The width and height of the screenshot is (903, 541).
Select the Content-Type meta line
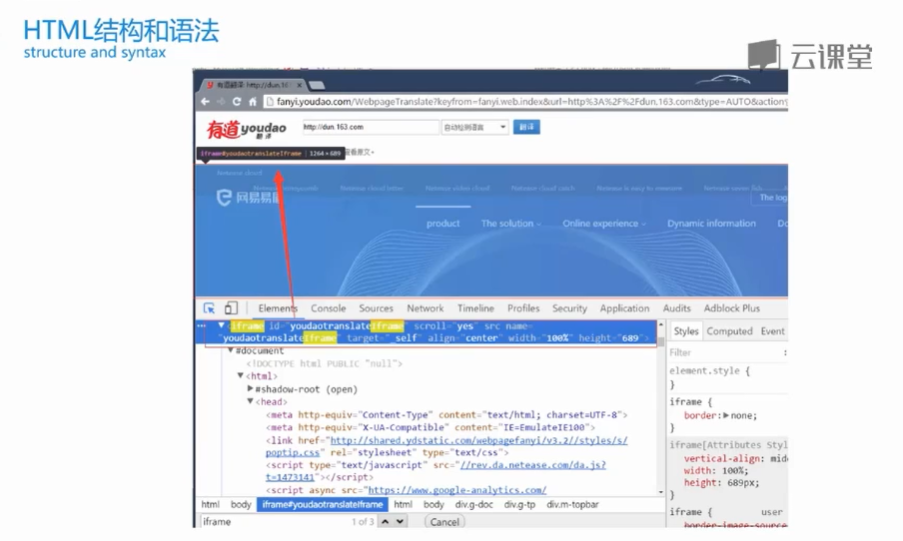[446, 415]
